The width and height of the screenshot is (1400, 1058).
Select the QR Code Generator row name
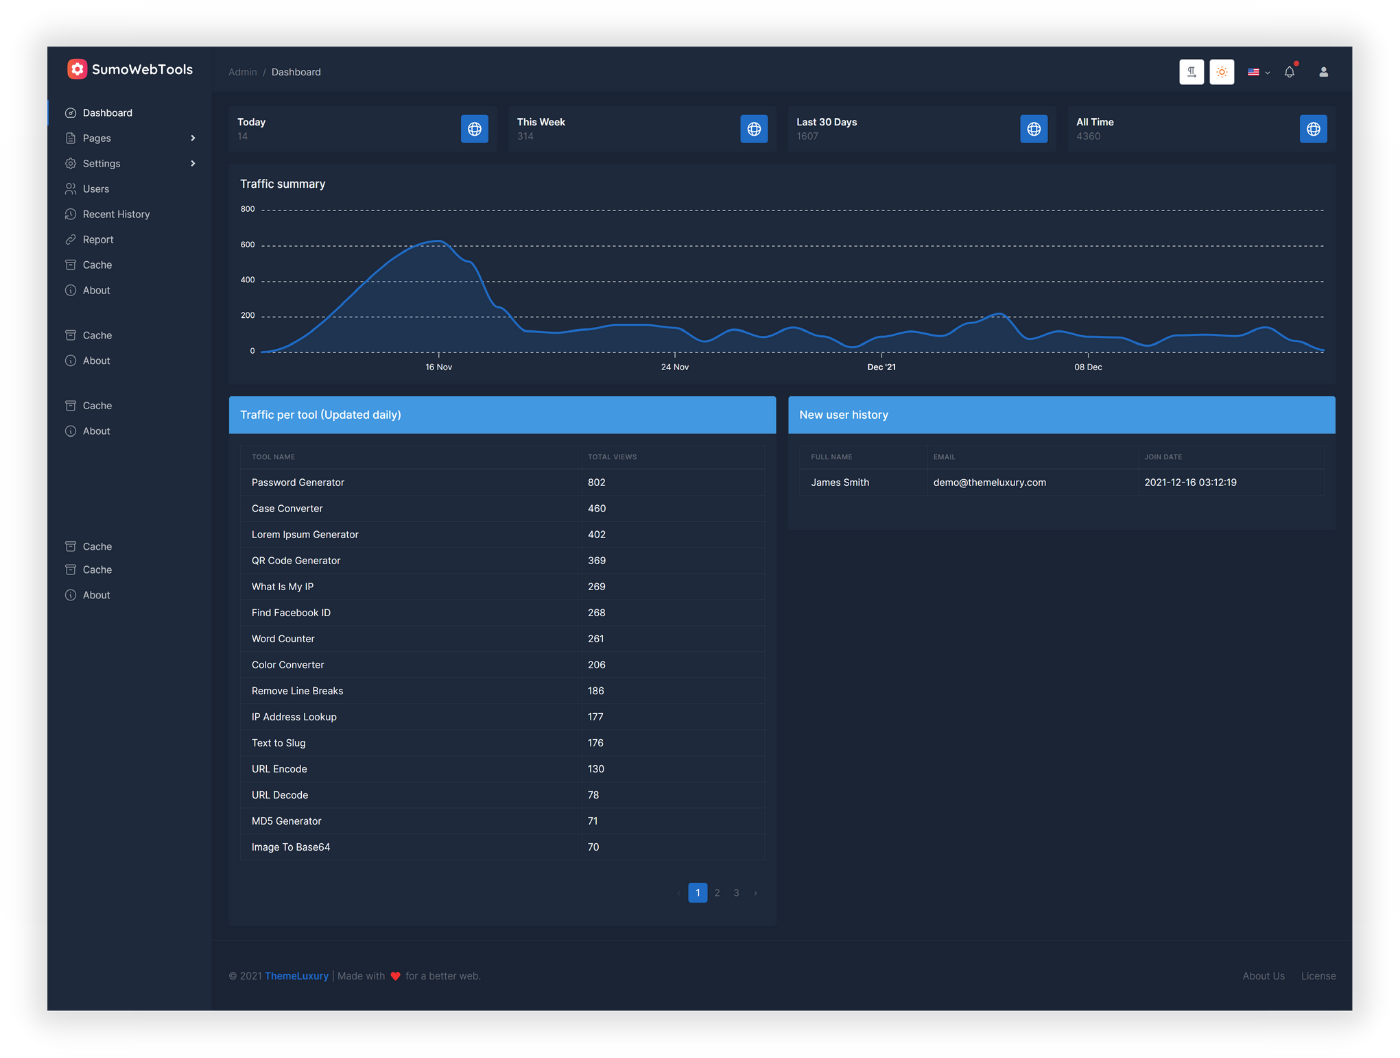(x=296, y=561)
